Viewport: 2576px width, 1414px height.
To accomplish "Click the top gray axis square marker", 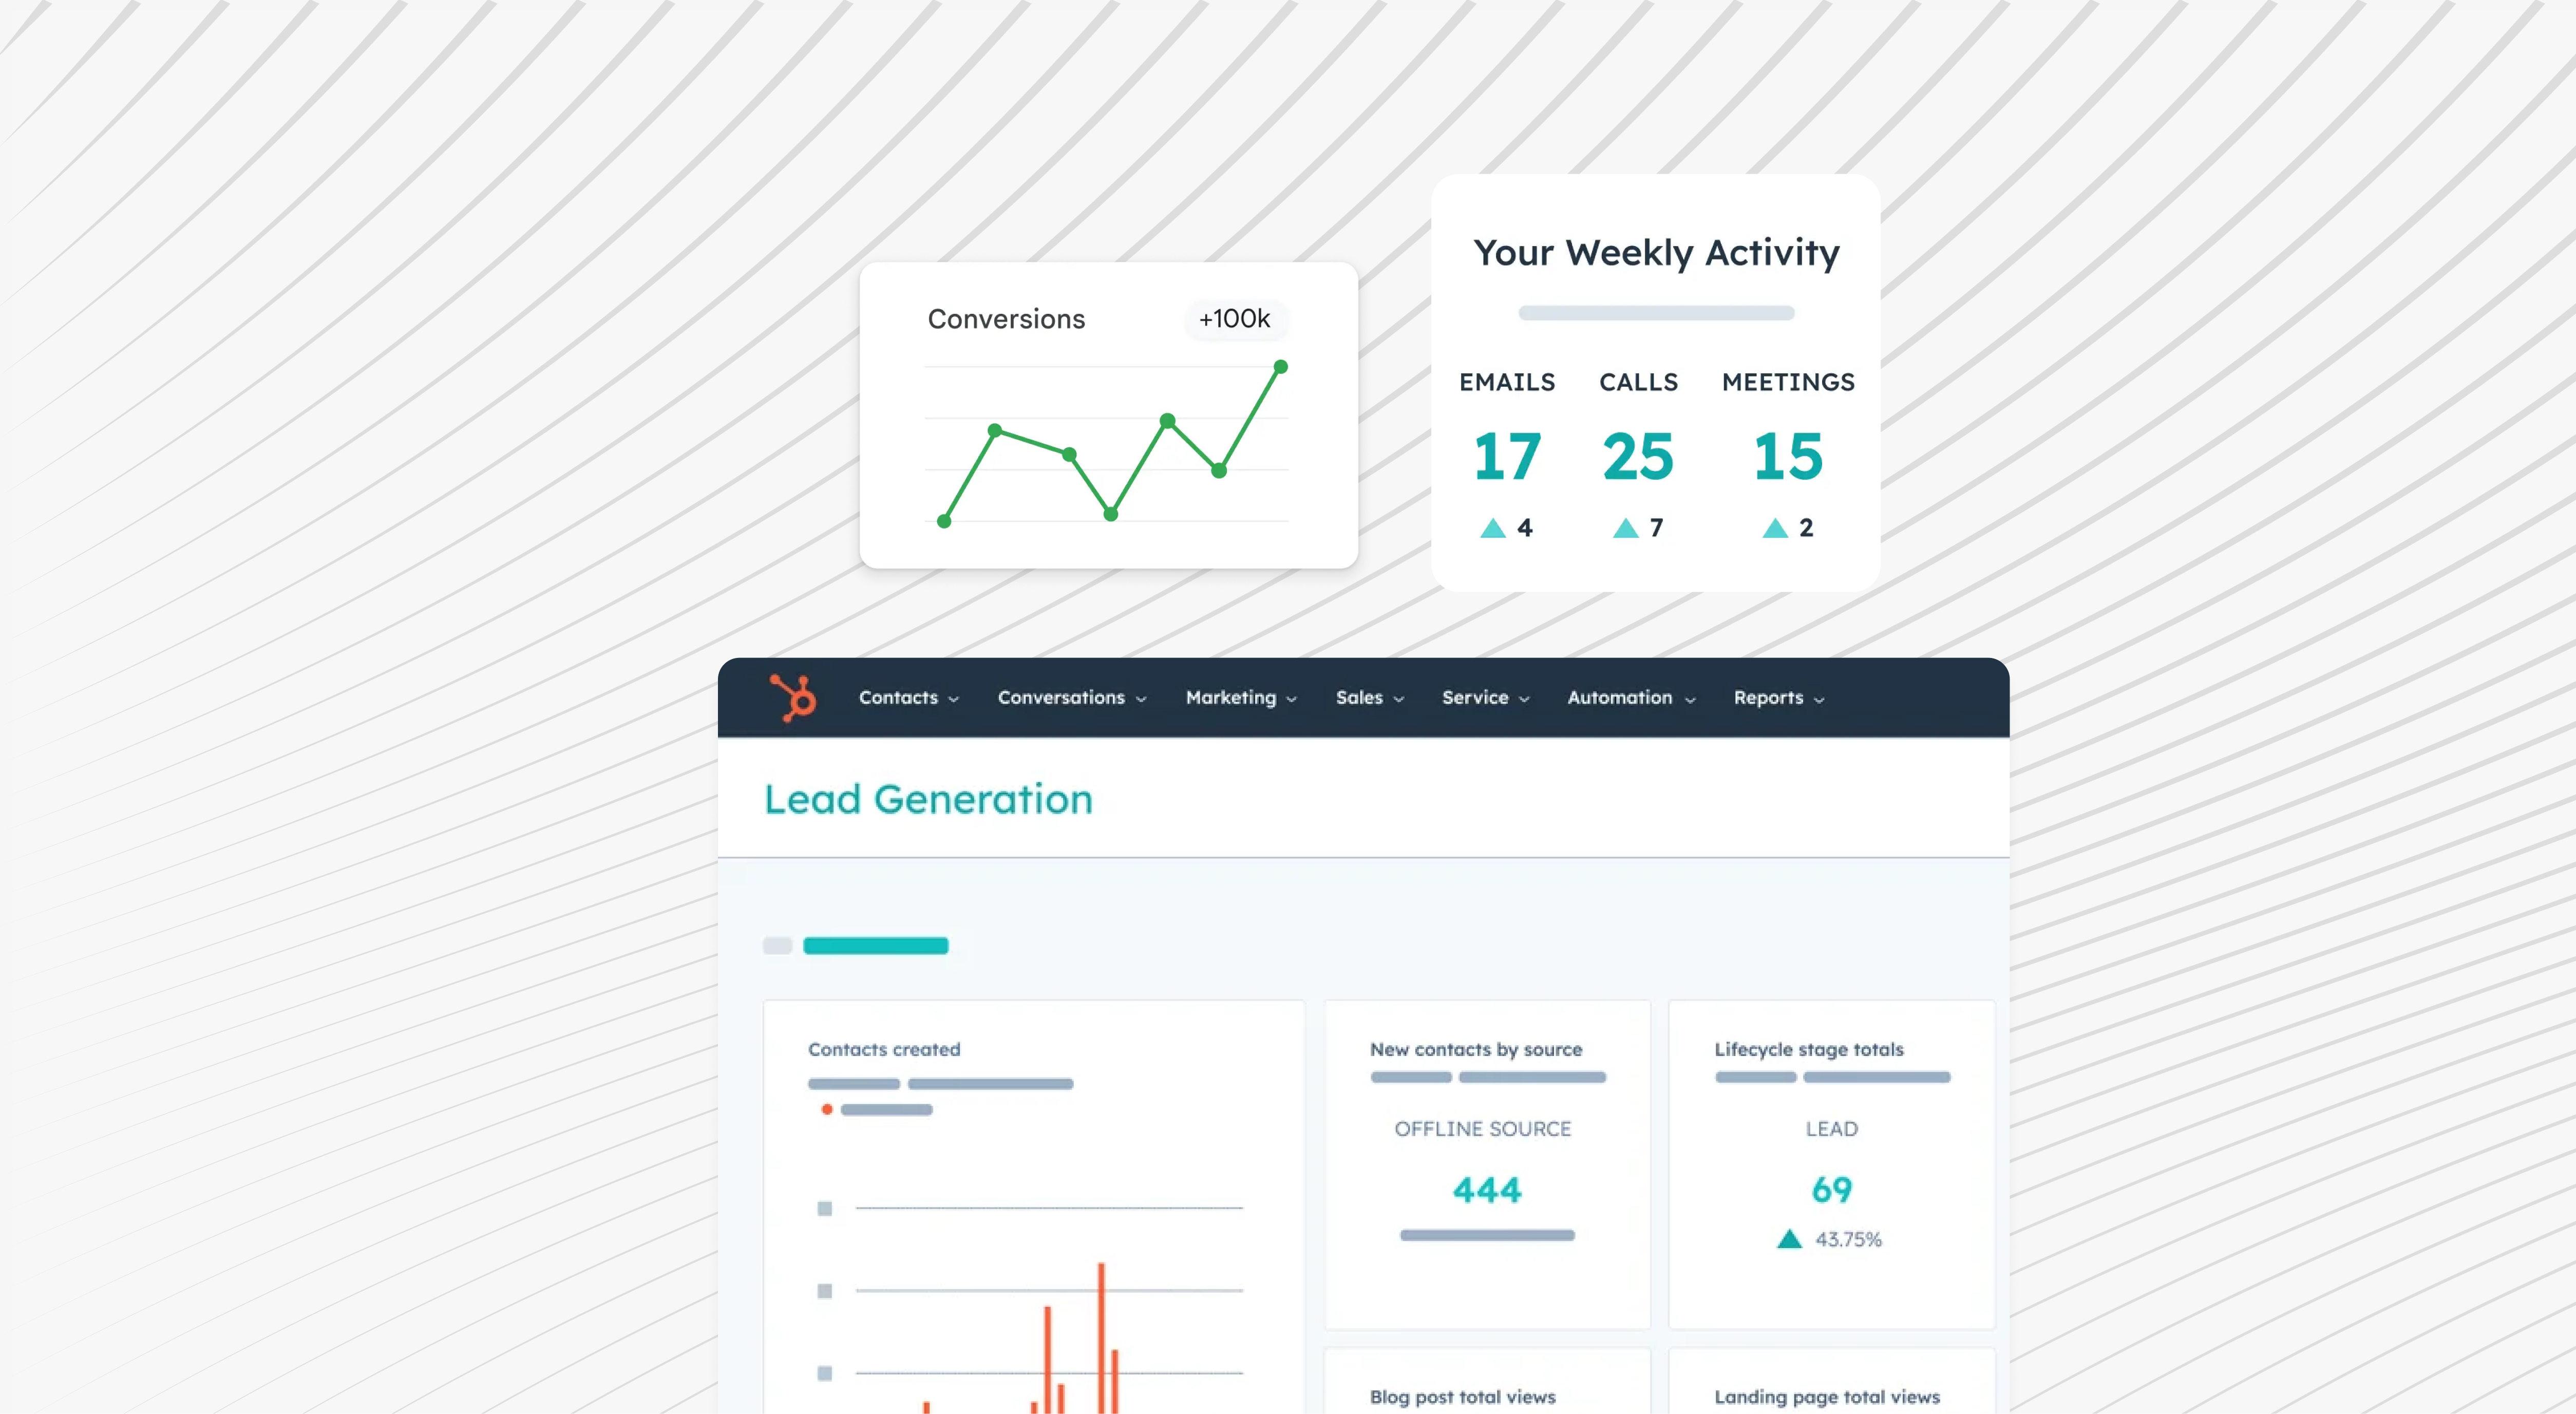I will [x=824, y=1208].
